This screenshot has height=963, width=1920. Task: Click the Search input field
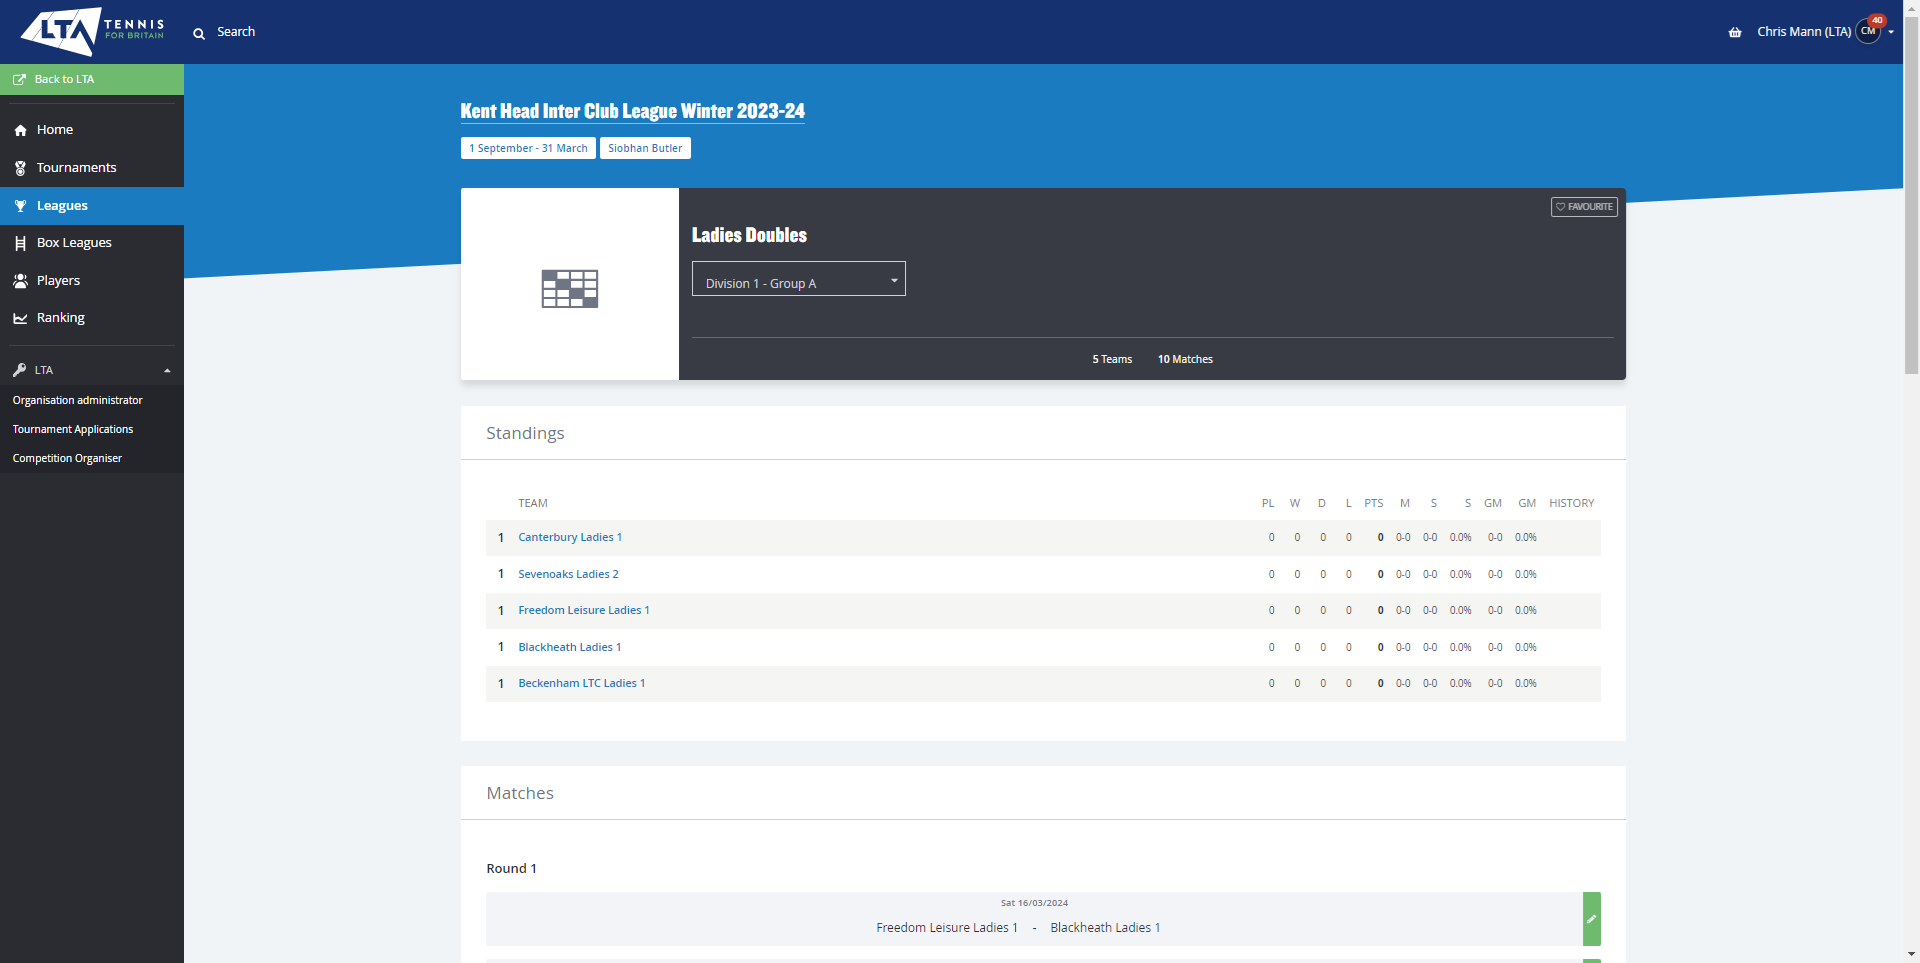tap(237, 32)
